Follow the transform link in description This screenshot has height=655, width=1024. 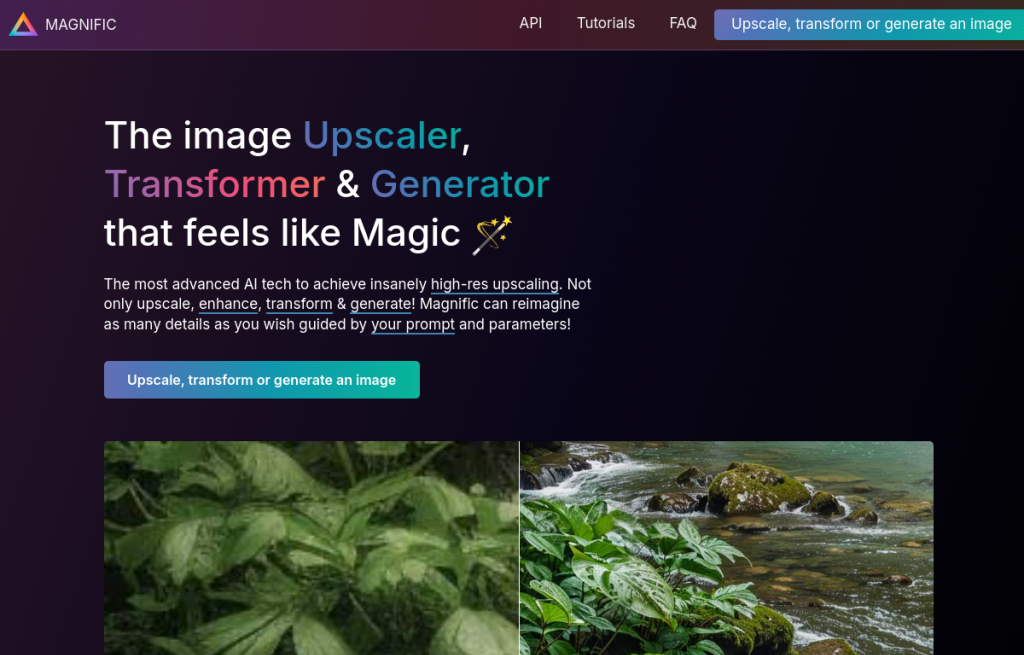point(299,304)
